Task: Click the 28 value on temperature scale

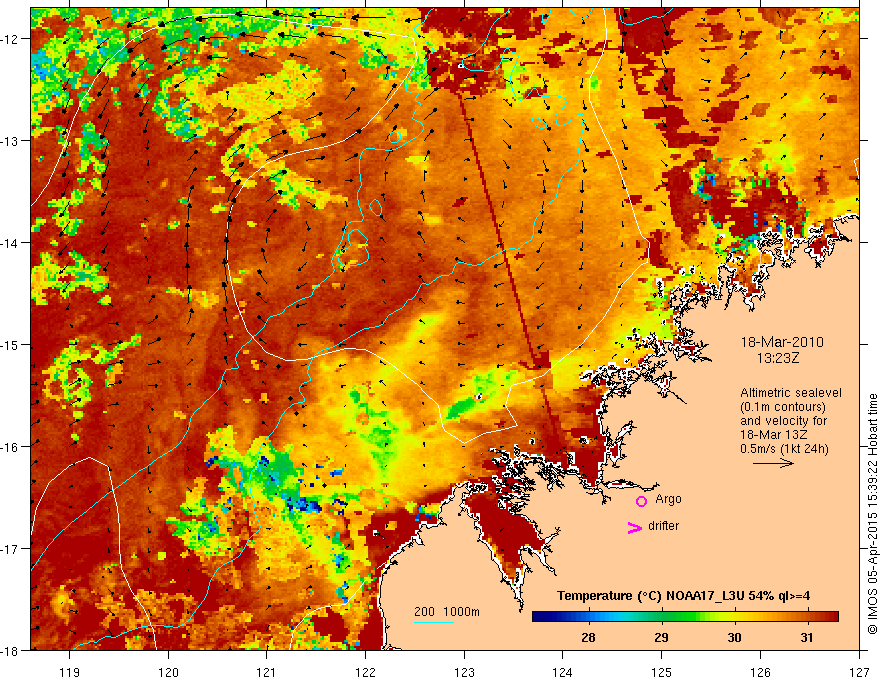Action: (588, 637)
